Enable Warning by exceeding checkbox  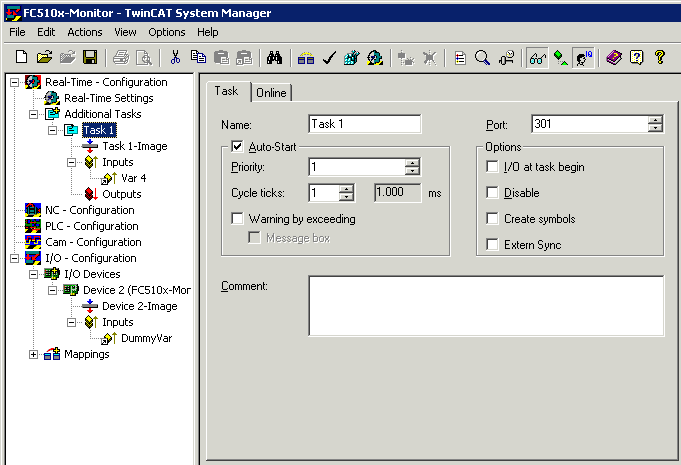click(x=237, y=218)
